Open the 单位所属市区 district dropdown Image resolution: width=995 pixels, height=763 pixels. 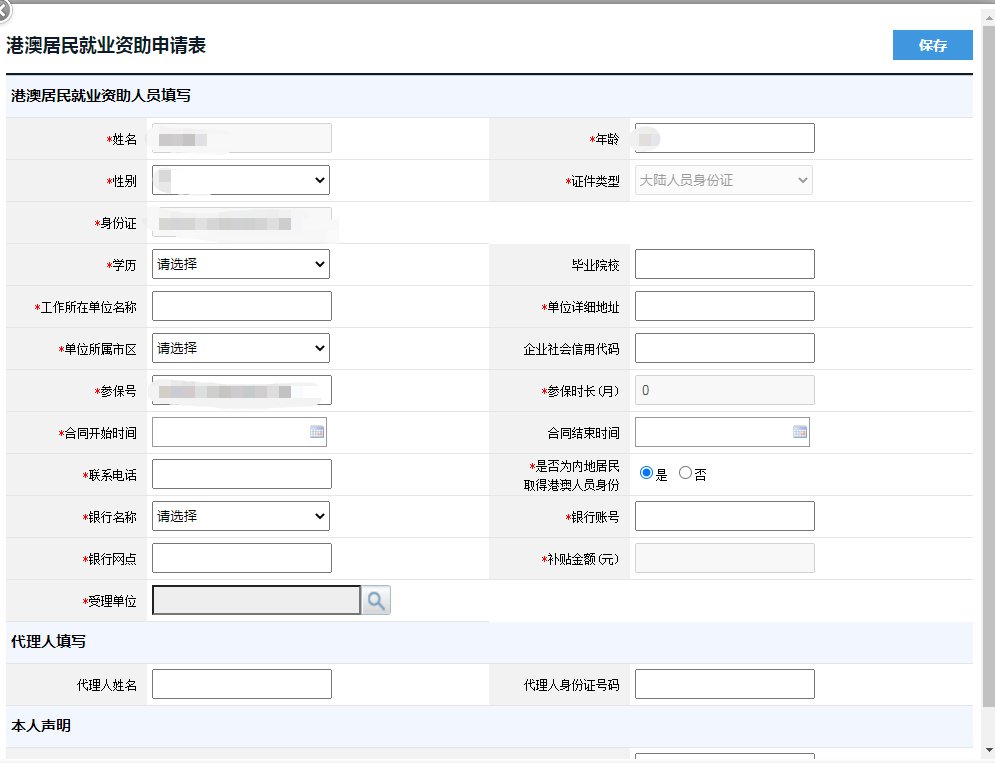click(x=240, y=348)
